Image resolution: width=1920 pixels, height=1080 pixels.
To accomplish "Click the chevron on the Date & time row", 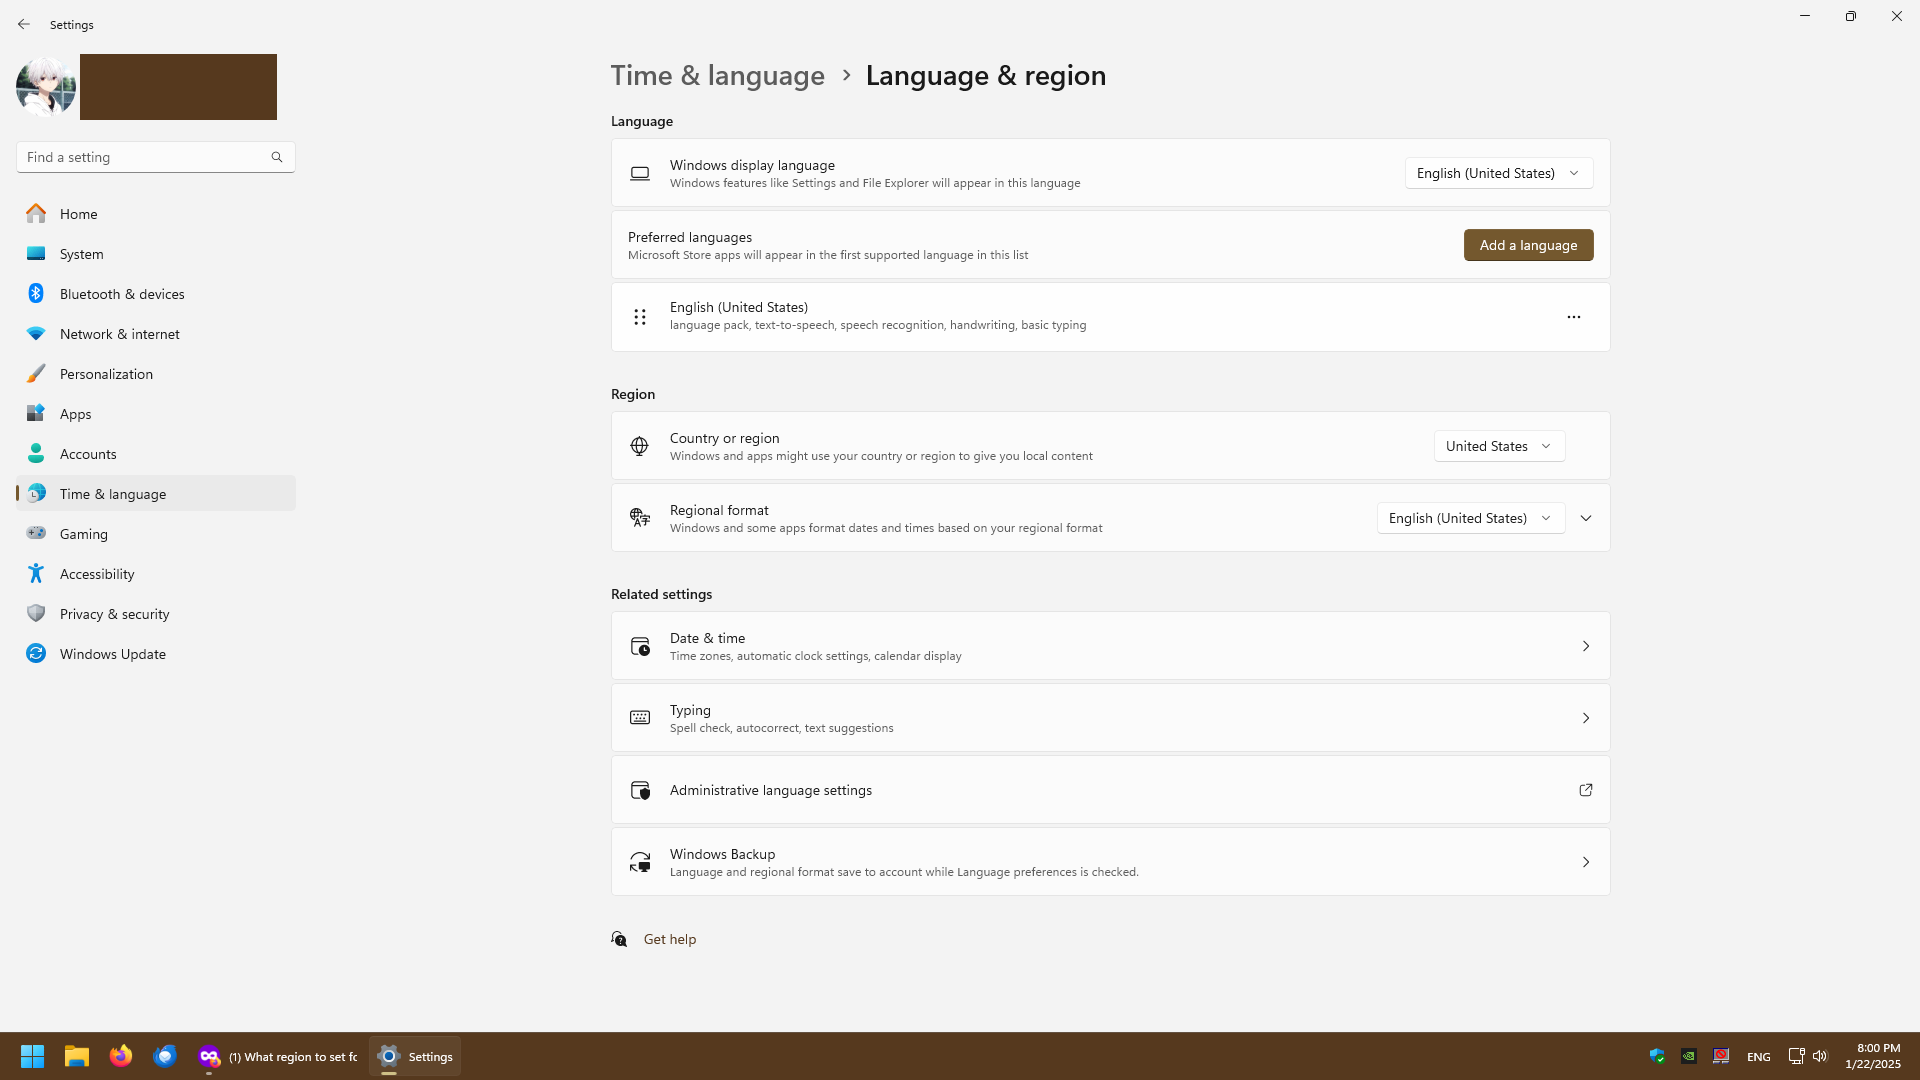I will pyautogui.click(x=1586, y=646).
